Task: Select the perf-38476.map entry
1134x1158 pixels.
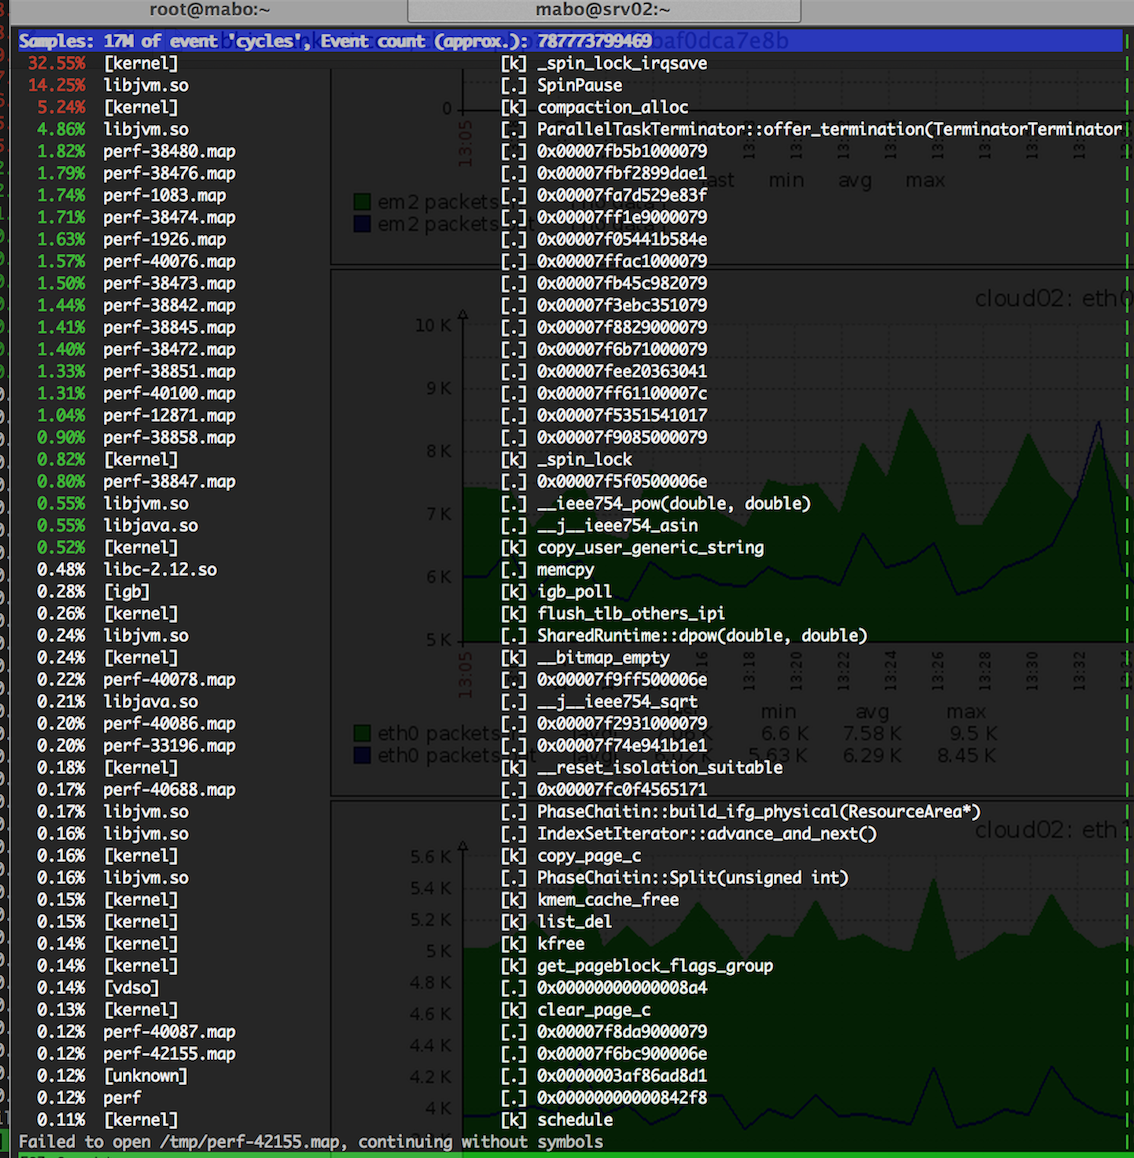Action: click(x=169, y=174)
